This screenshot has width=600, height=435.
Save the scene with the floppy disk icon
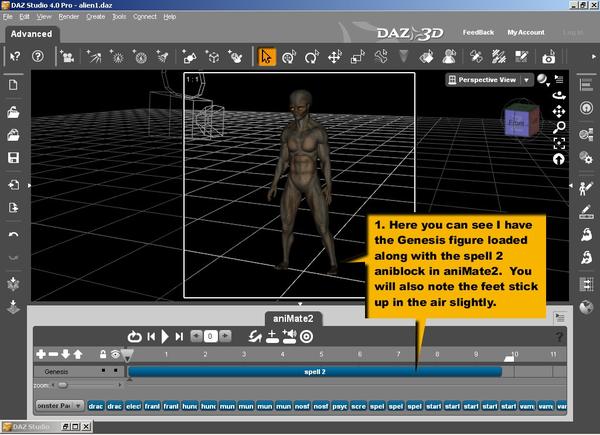13,158
